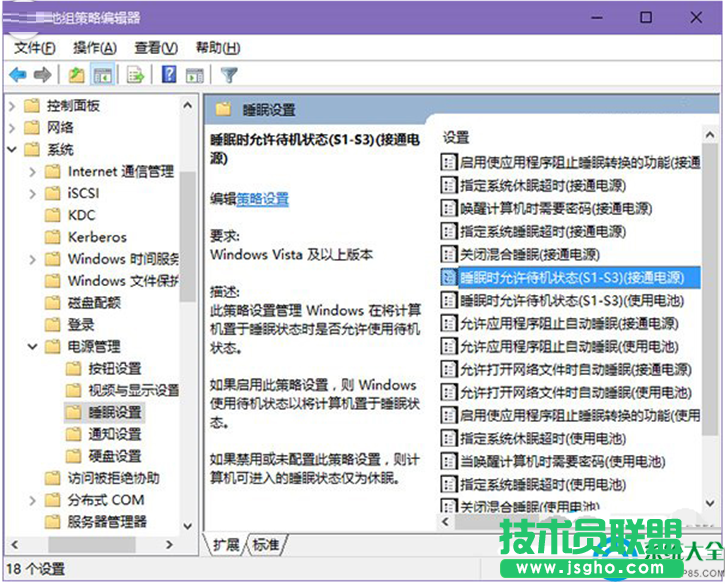Switch to the 标准 tab
The height and width of the screenshot is (584, 727).
265,544
